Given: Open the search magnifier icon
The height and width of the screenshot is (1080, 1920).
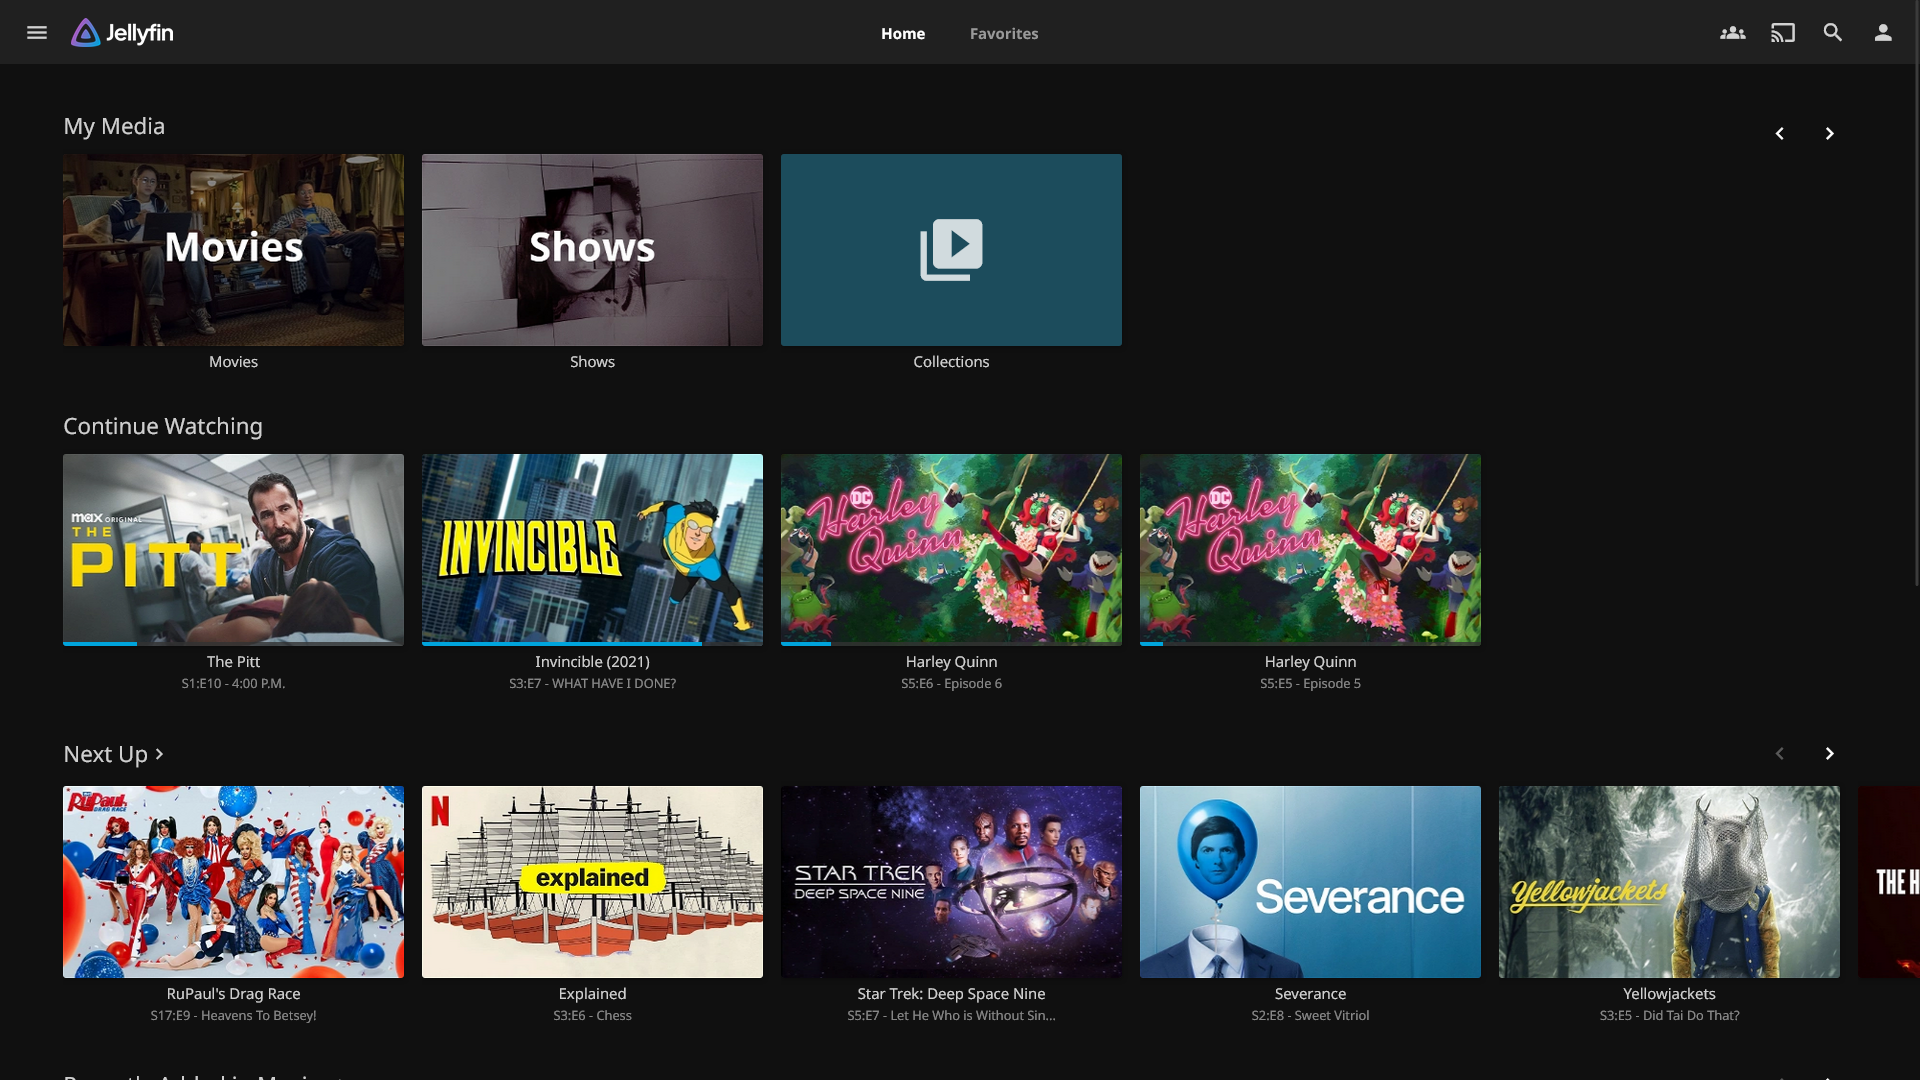Looking at the screenshot, I should coord(1833,33).
